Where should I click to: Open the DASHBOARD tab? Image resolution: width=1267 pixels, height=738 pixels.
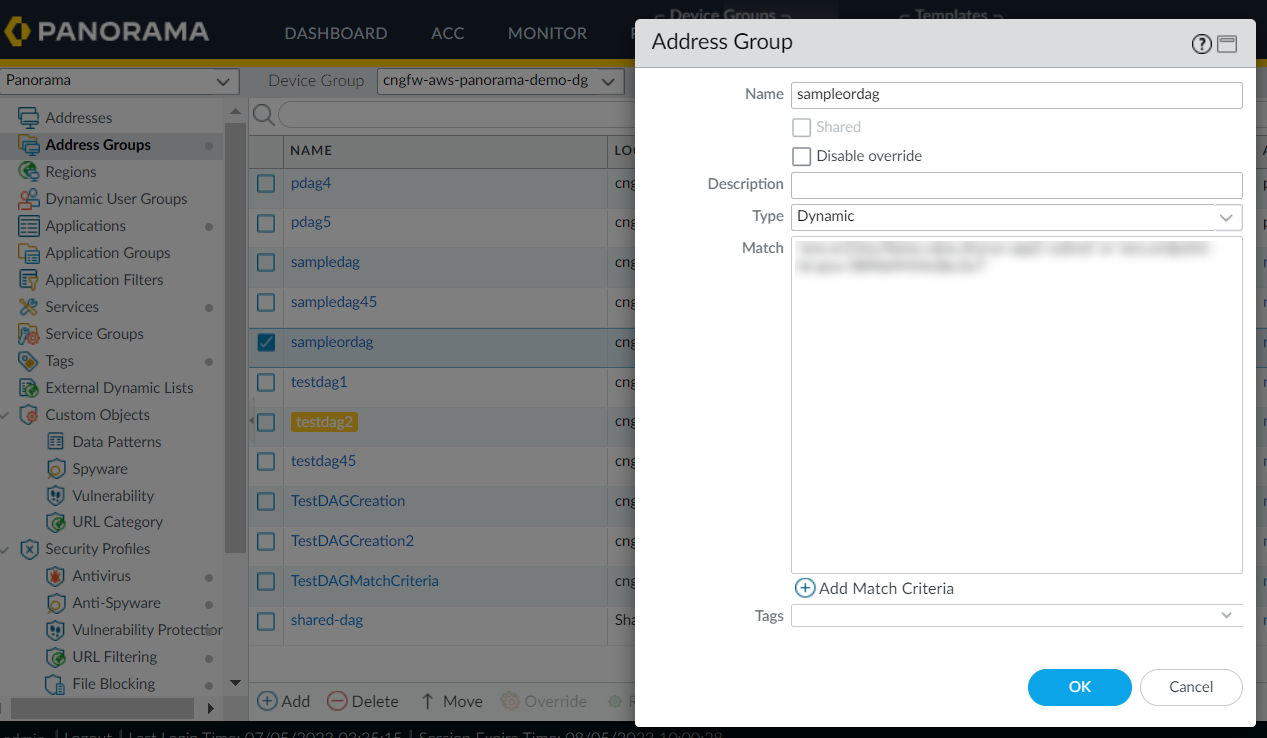[335, 33]
